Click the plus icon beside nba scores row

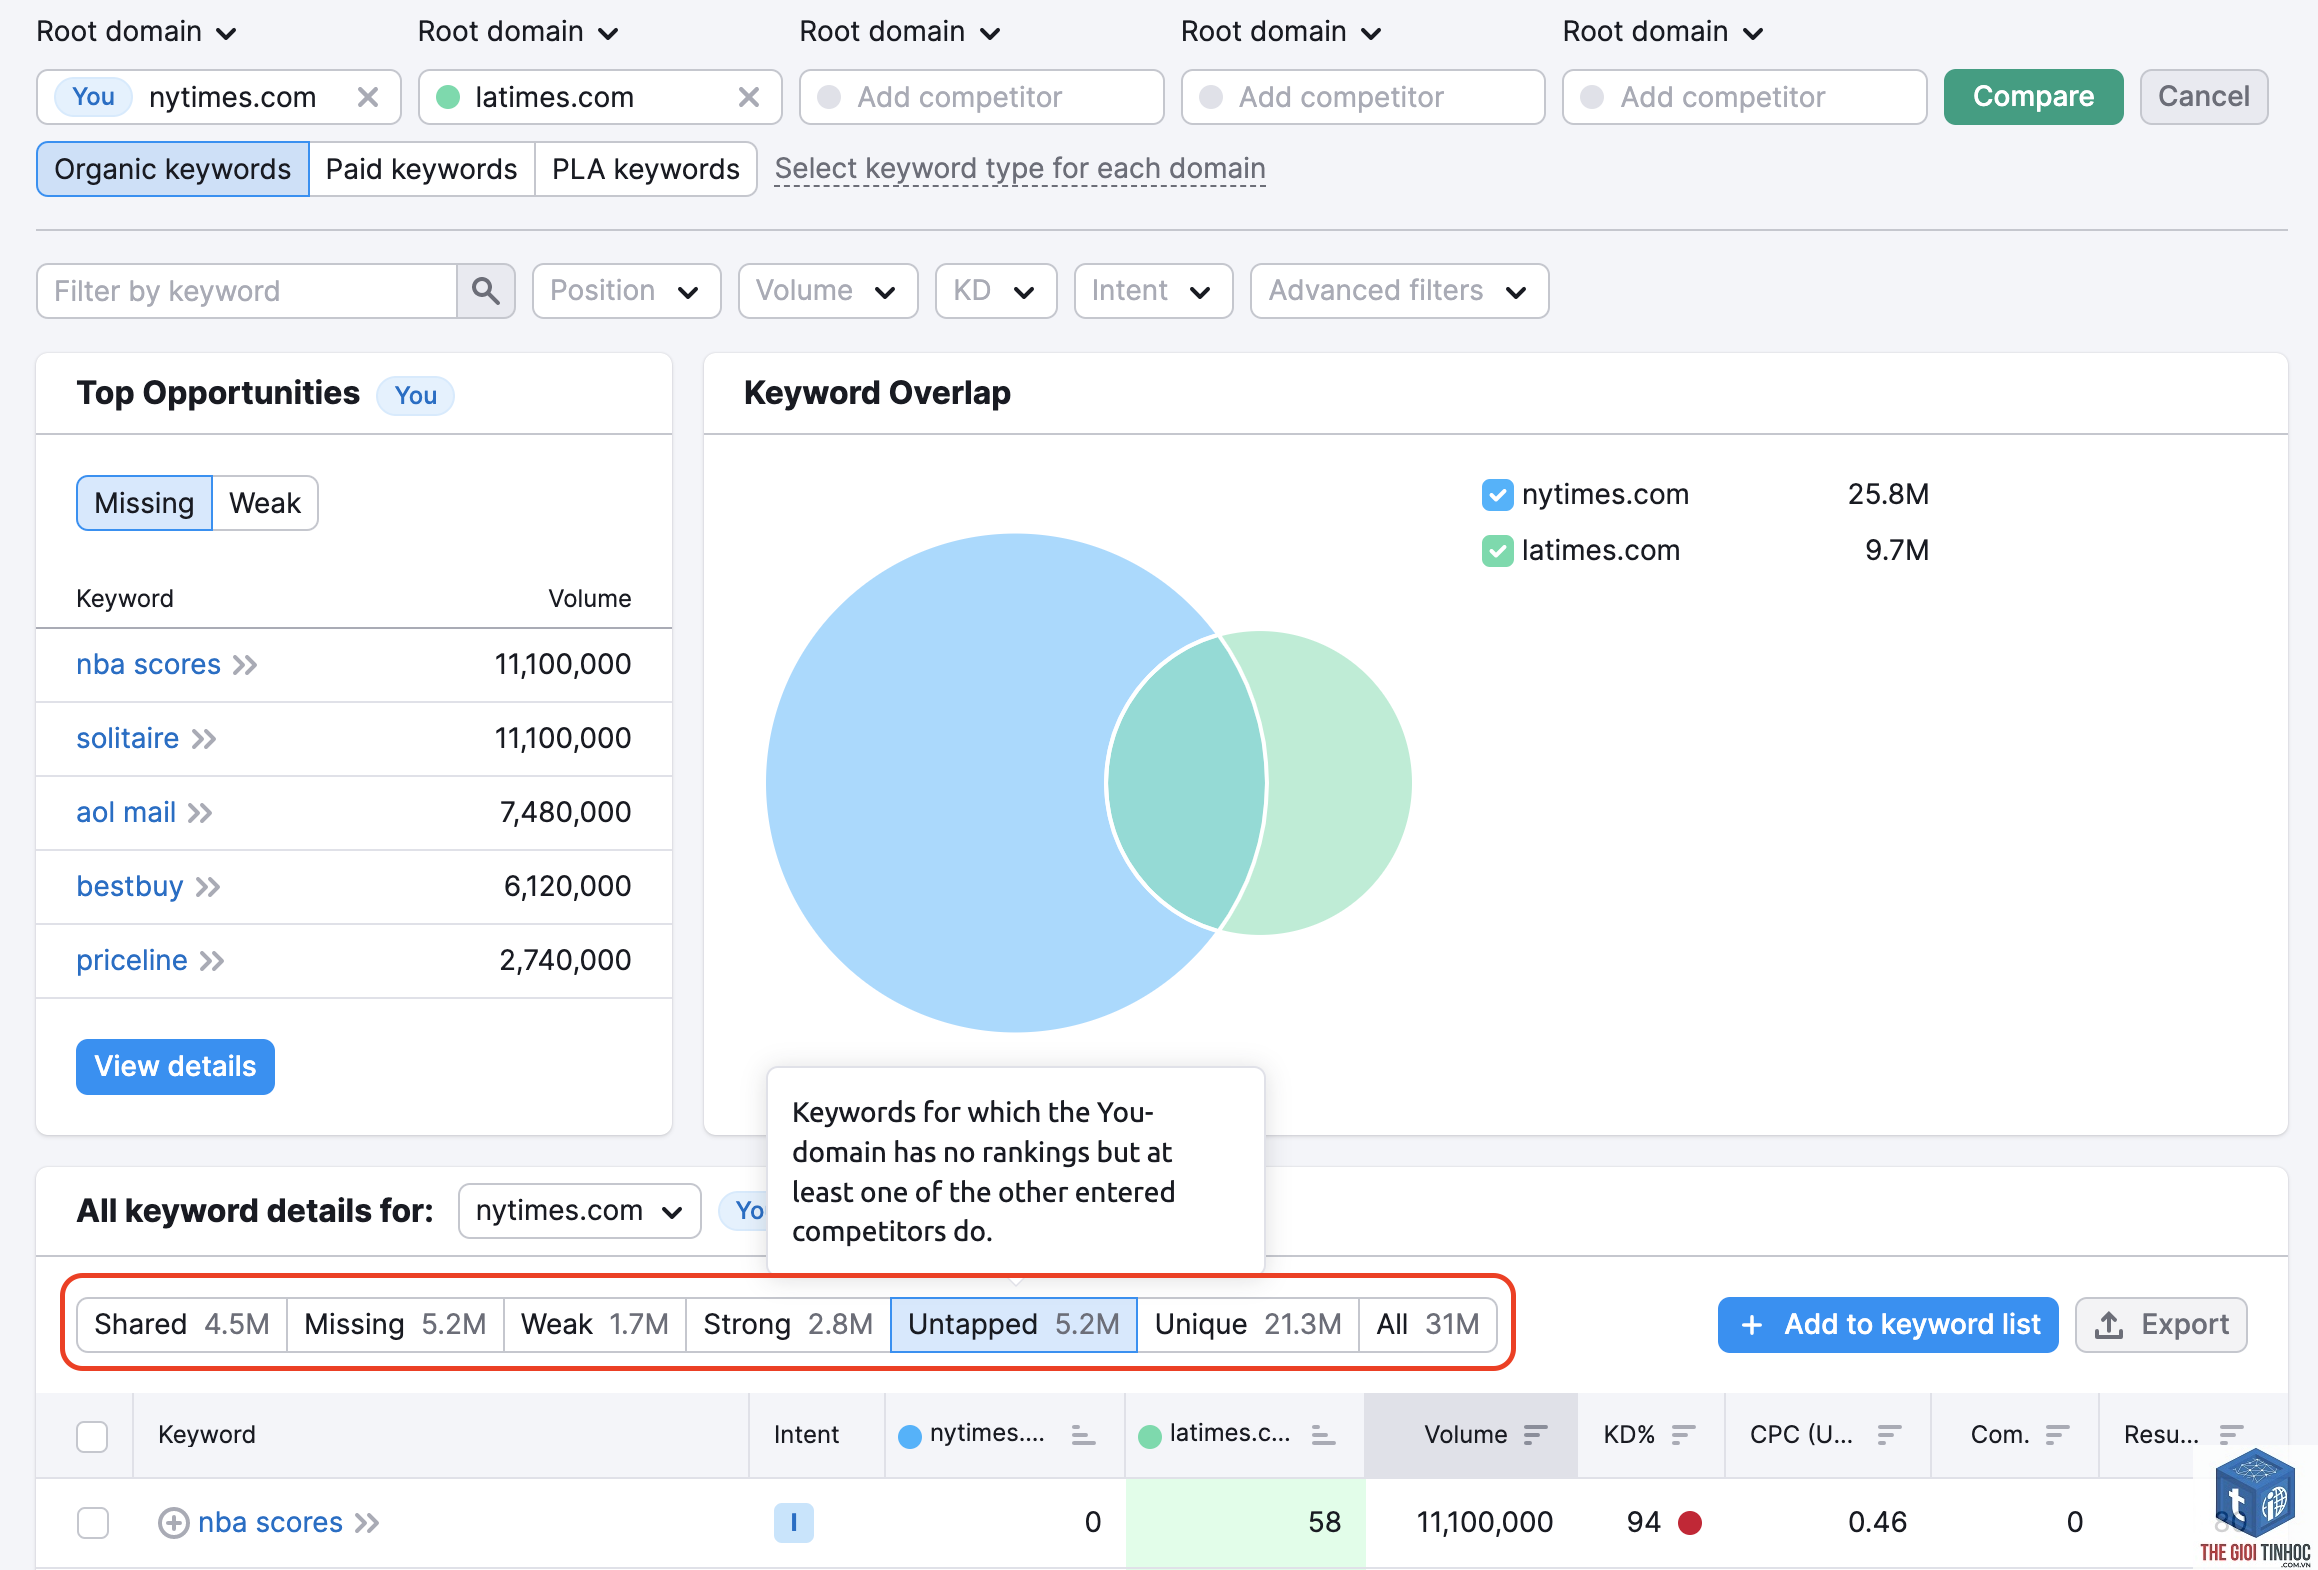click(x=174, y=1523)
